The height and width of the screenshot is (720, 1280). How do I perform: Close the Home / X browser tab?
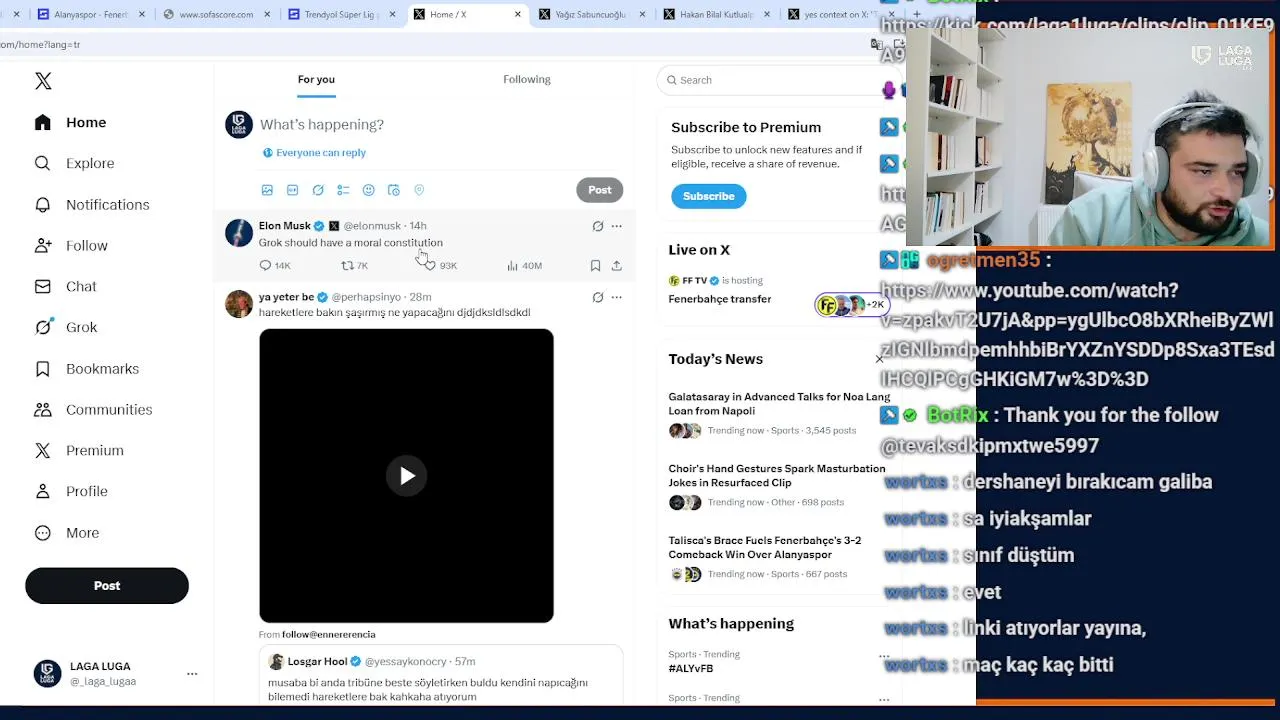(517, 14)
